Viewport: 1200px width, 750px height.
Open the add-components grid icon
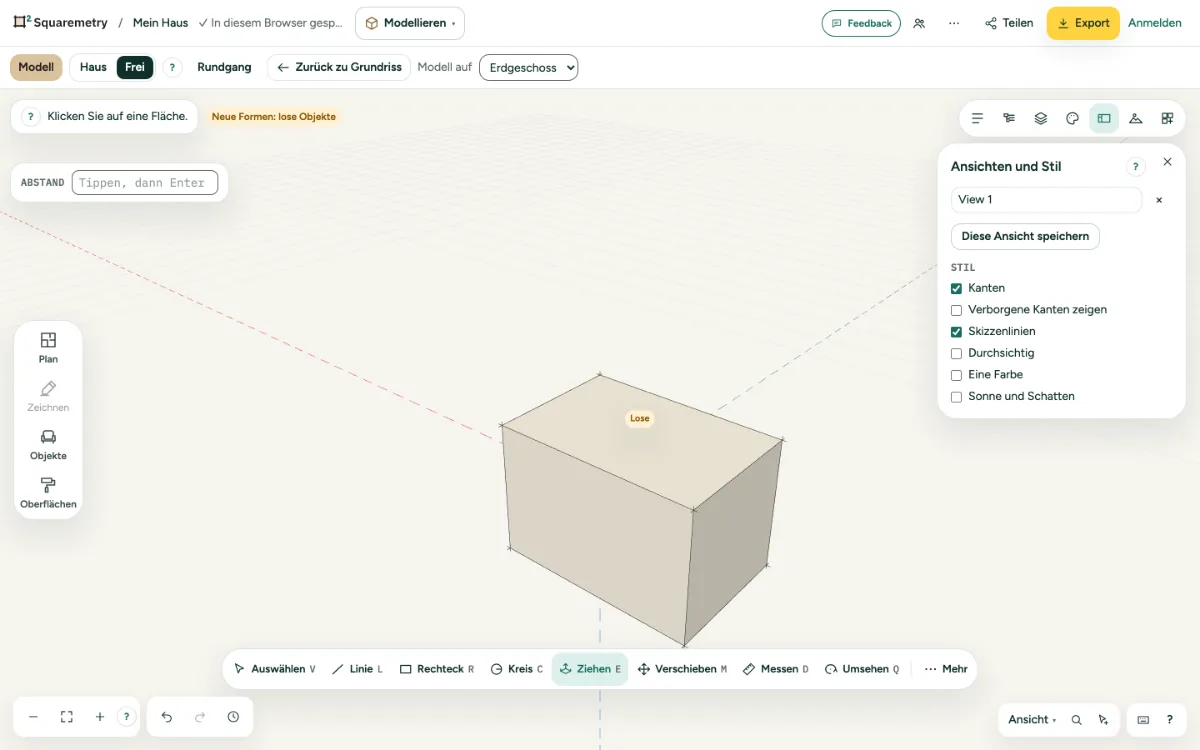point(1167,118)
